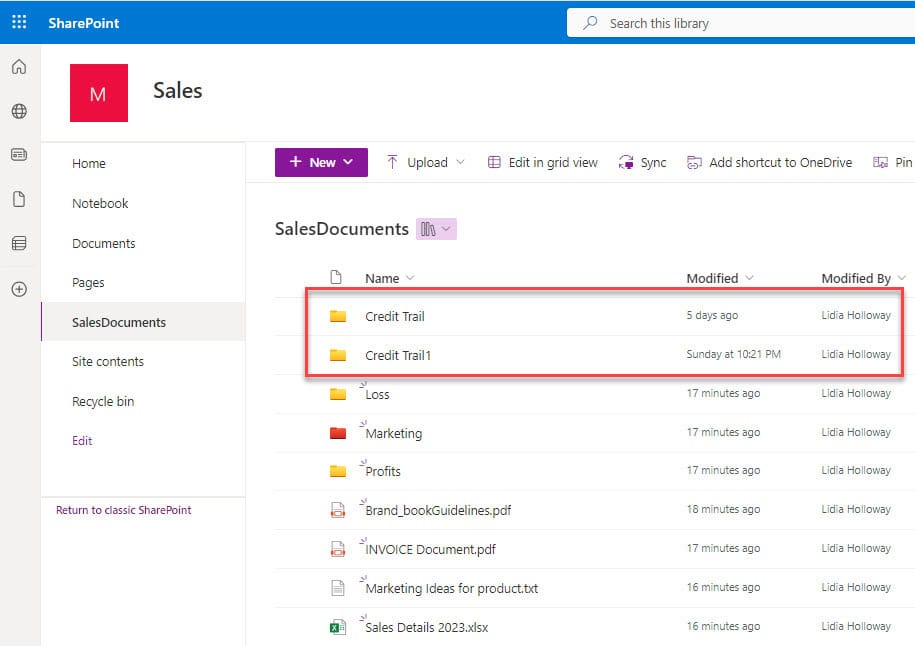The image size is (915, 646).
Task: Click the INVOICE Document PDF icon
Action: (338, 549)
